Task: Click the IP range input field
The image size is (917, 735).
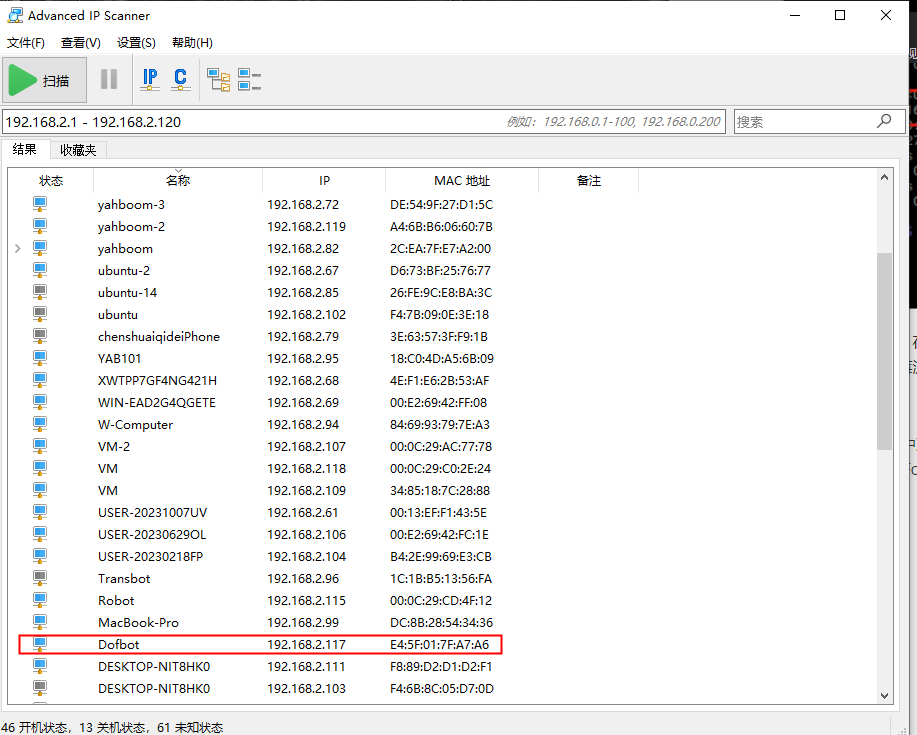Action: [364, 122]
